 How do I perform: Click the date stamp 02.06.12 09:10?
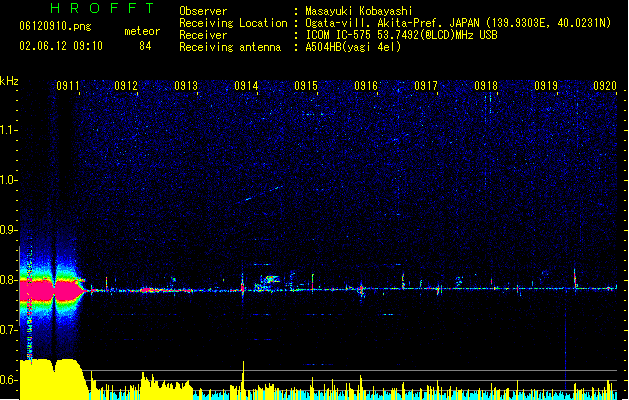(61, 46)
